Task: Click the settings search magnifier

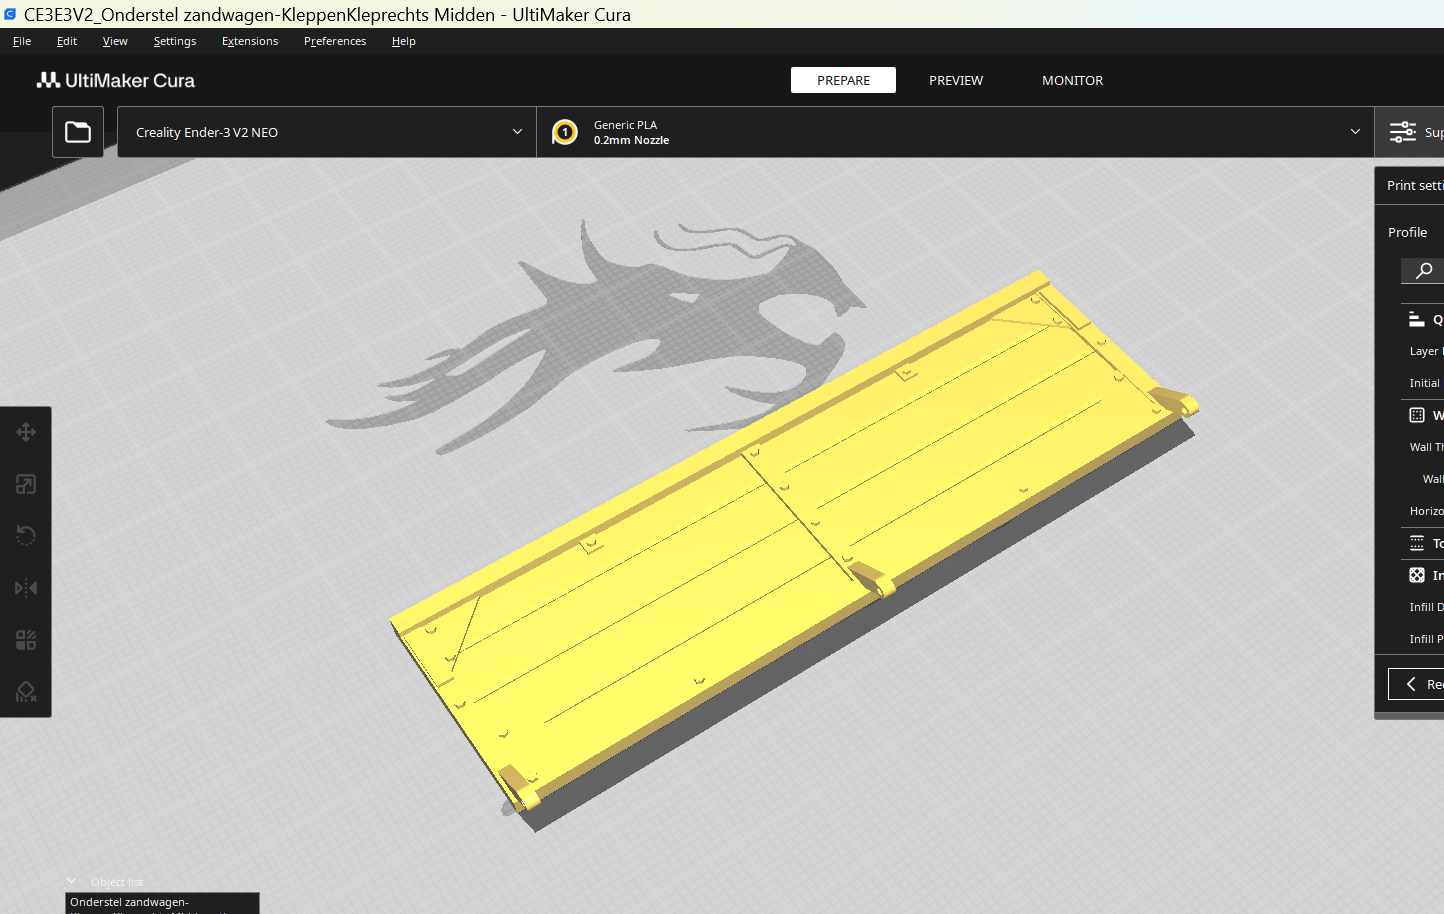Action: pyautogui.click(x=1424, y=270)
